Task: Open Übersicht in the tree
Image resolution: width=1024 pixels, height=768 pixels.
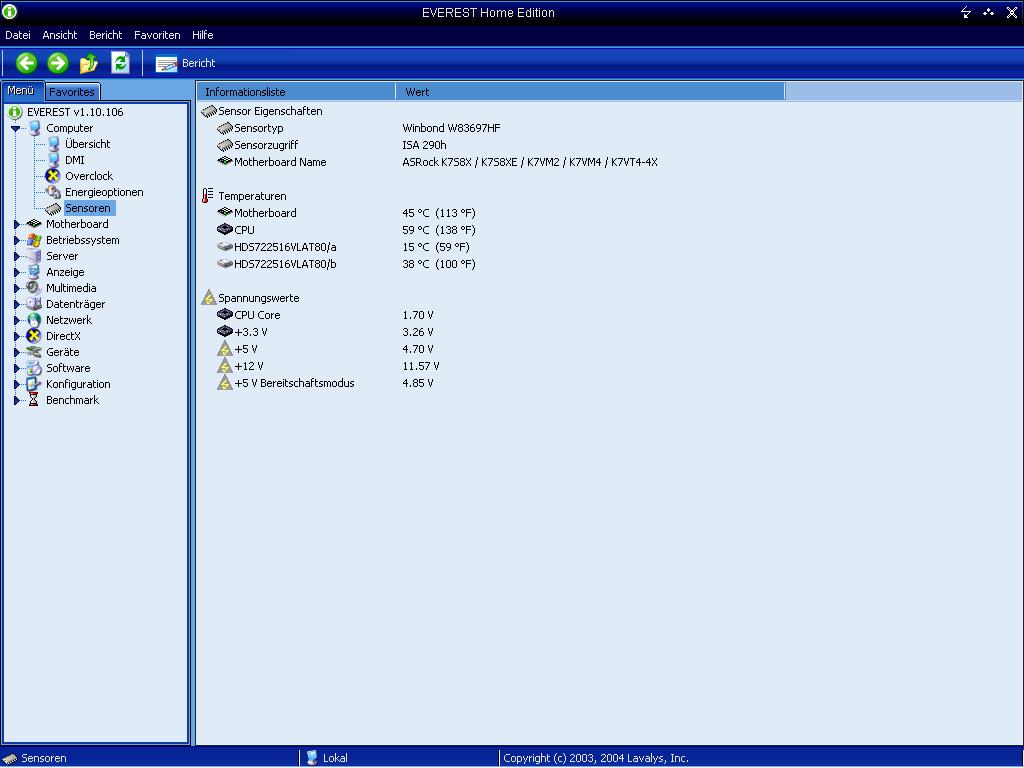Action: coord(88,144)
